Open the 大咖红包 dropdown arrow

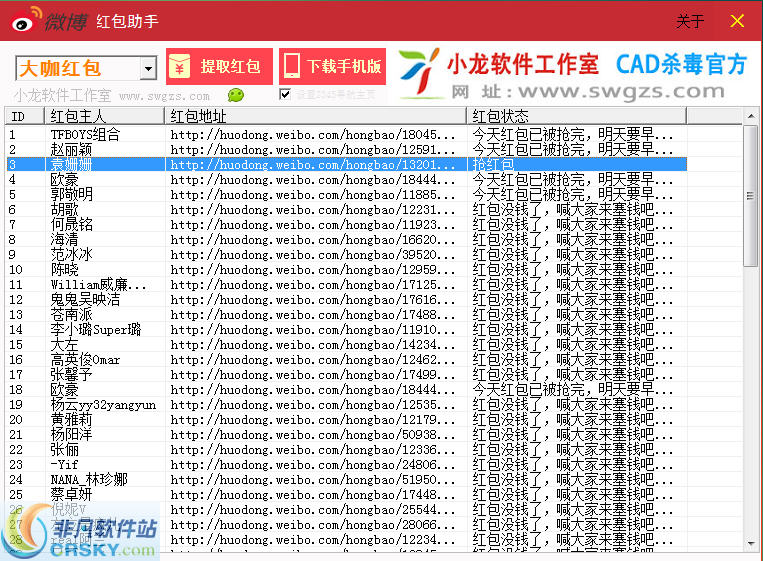[148, 68]
